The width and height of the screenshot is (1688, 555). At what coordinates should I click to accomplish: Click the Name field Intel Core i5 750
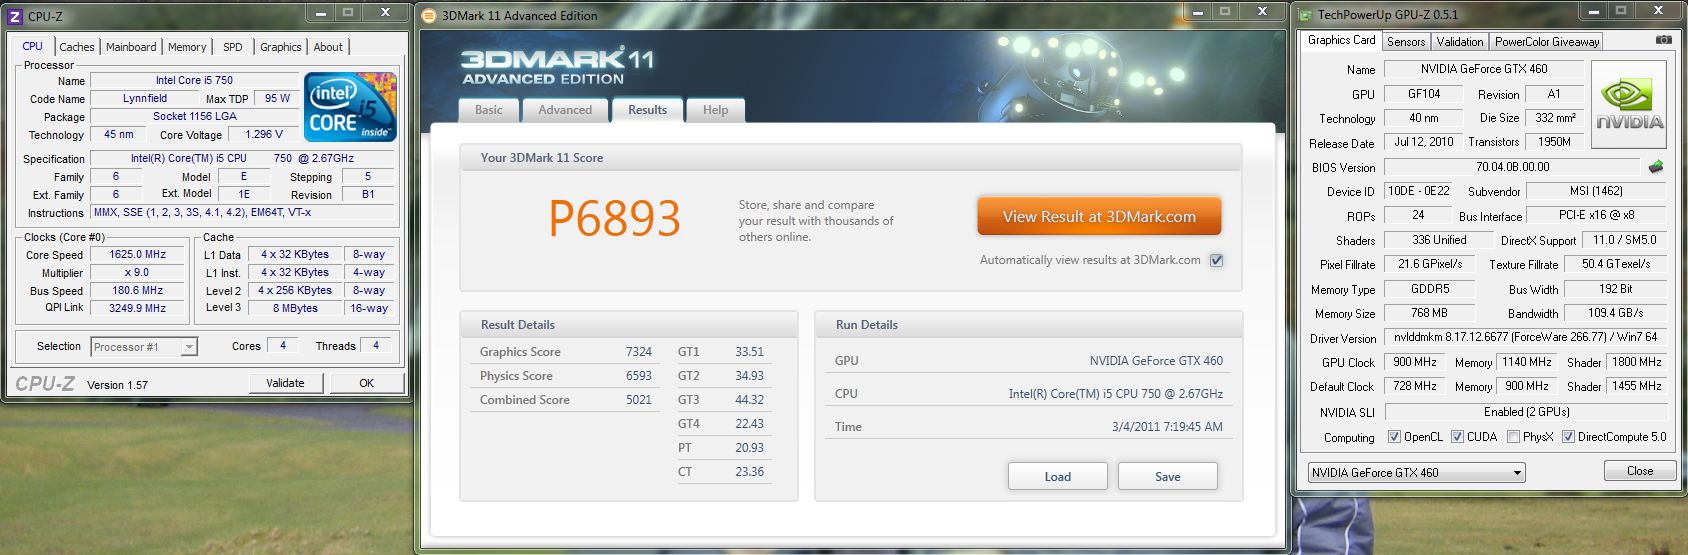(x=194, y=80)
